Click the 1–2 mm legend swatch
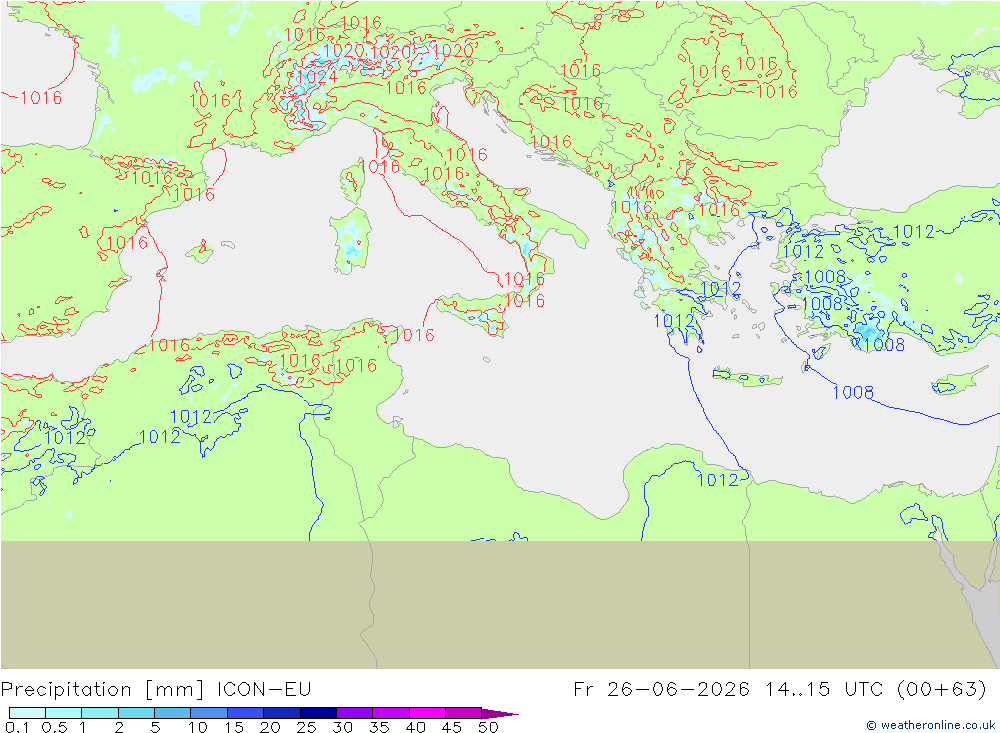Screen dimensions: 1000x733 (x=100, y=713)
